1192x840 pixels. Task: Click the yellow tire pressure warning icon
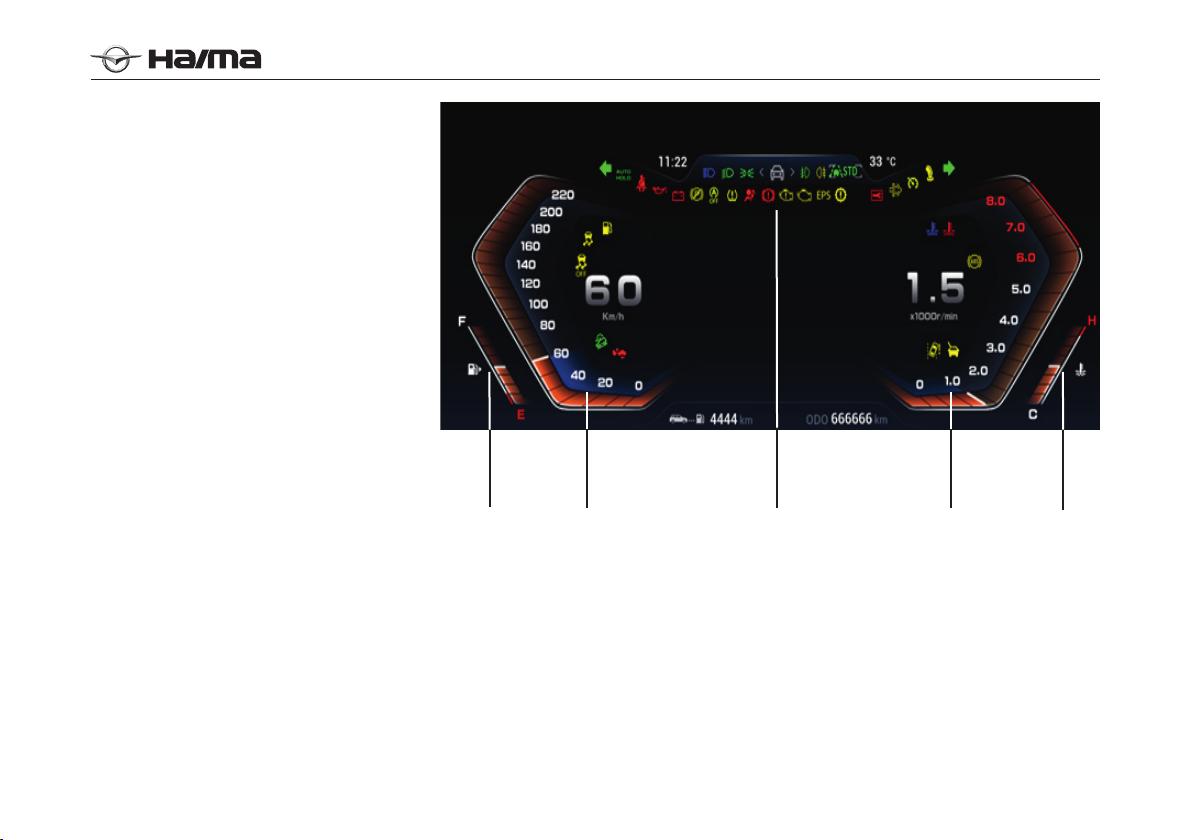(732, 195)
